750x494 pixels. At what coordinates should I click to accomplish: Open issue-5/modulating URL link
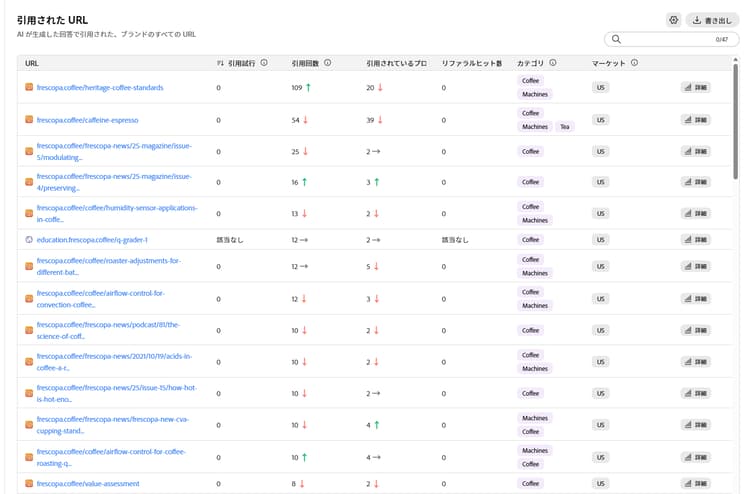[114, 152]
